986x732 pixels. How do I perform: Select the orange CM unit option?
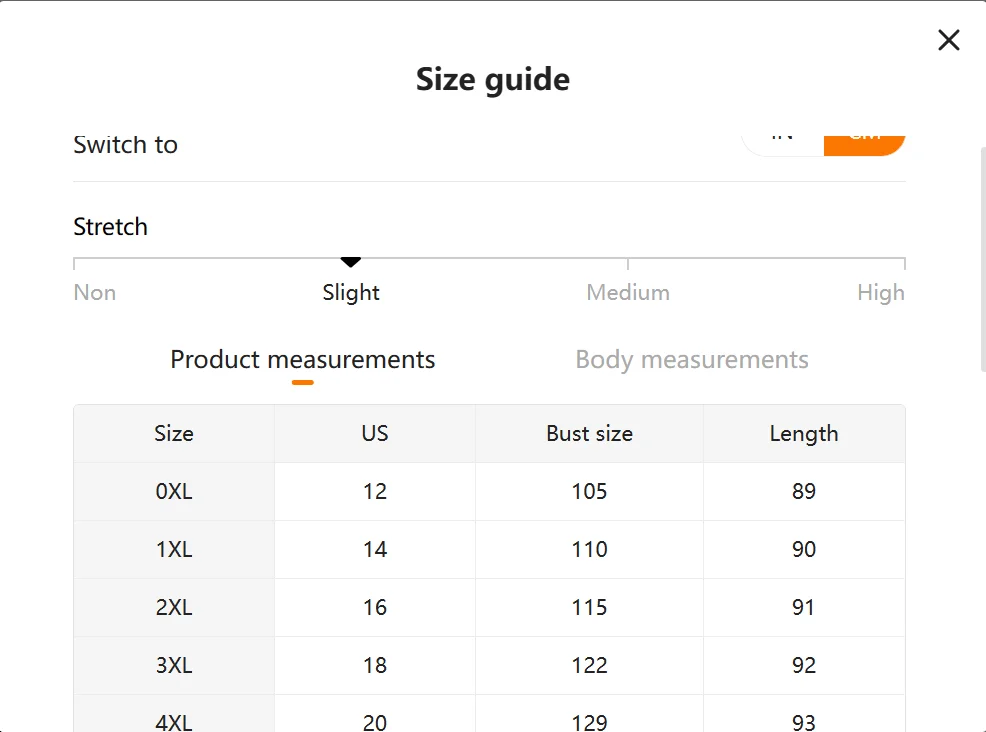(x=865, y=140)
